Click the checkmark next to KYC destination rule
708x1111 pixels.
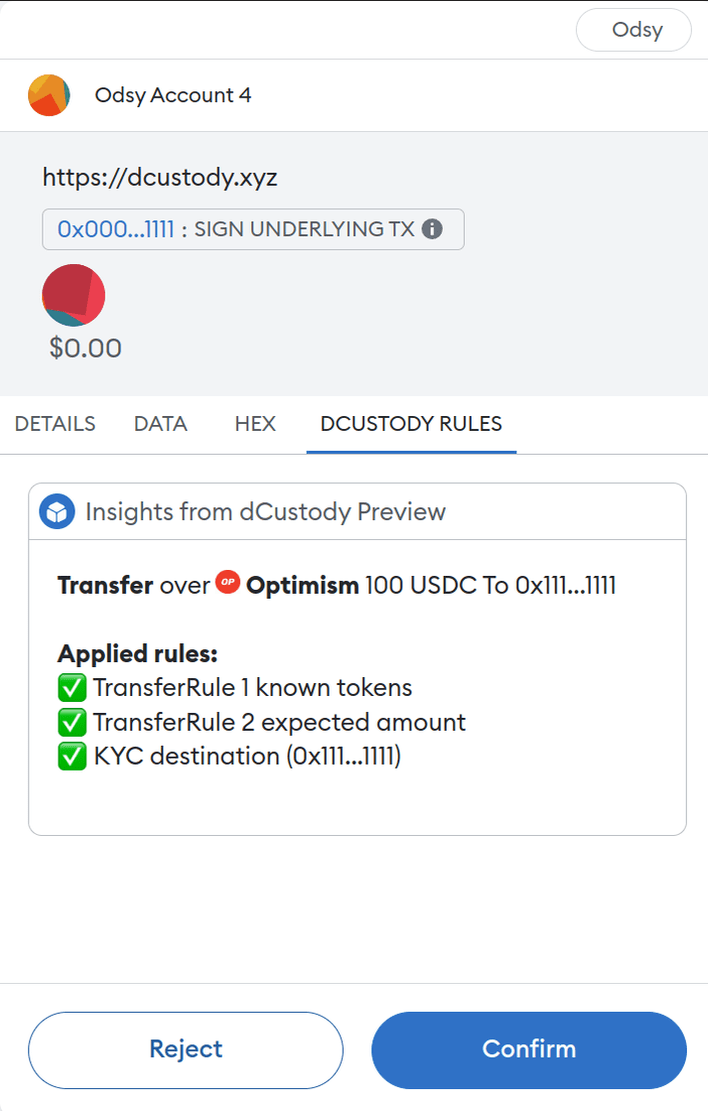[x=71, y=756]
